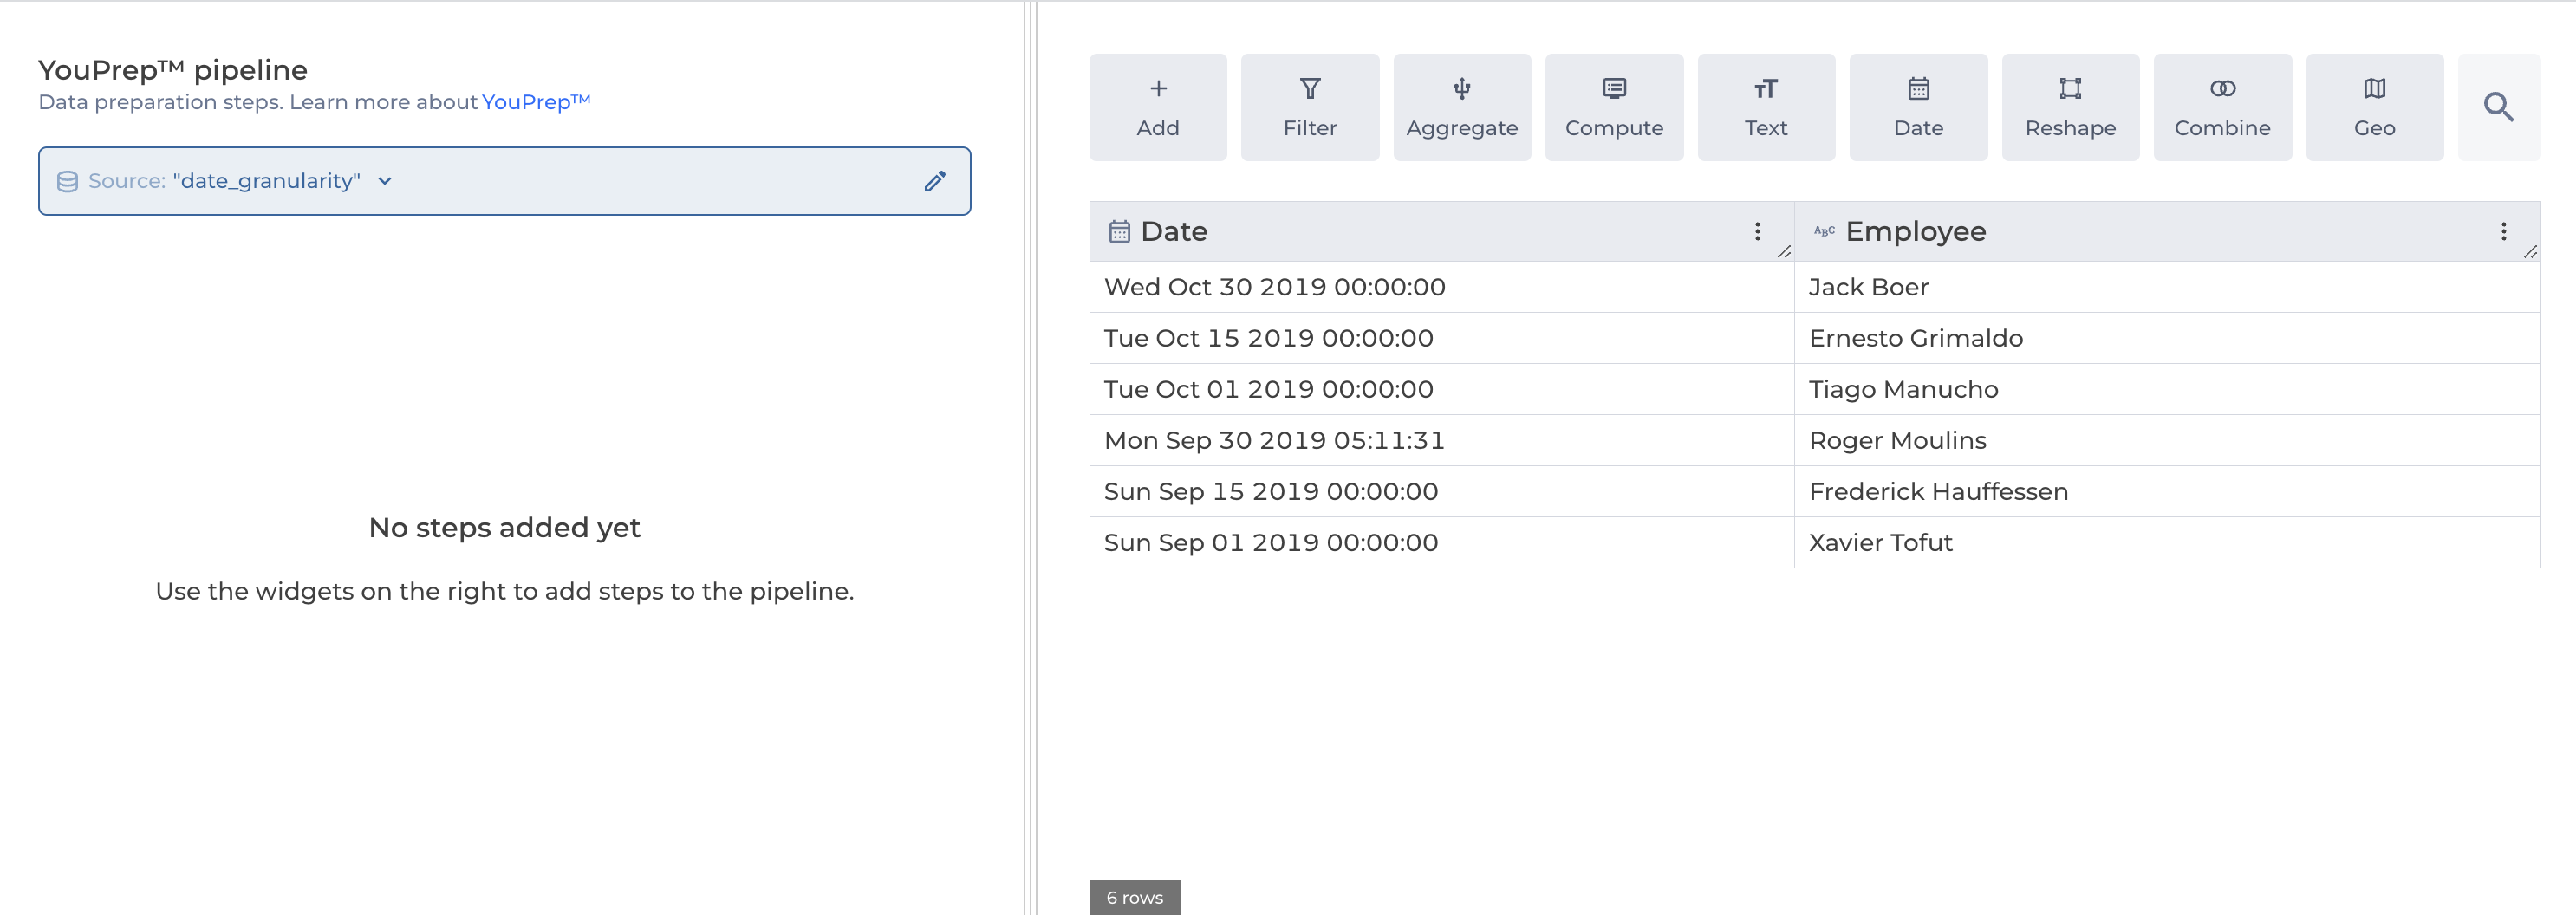The height and width of the screenshot is (915, 2576).
Task: Click the Employee column text type icon
Action: coord(1823,232)
